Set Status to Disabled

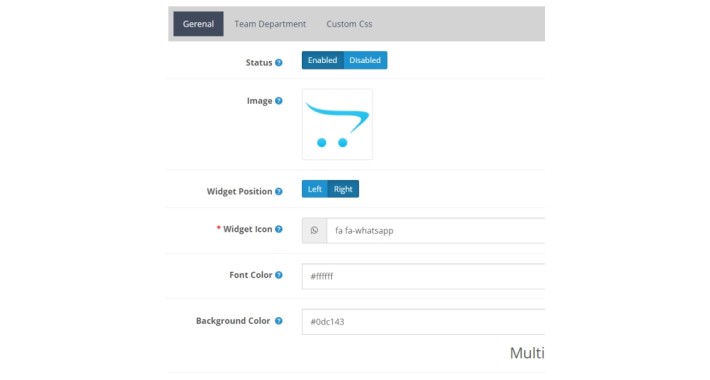tap(365, 60)
